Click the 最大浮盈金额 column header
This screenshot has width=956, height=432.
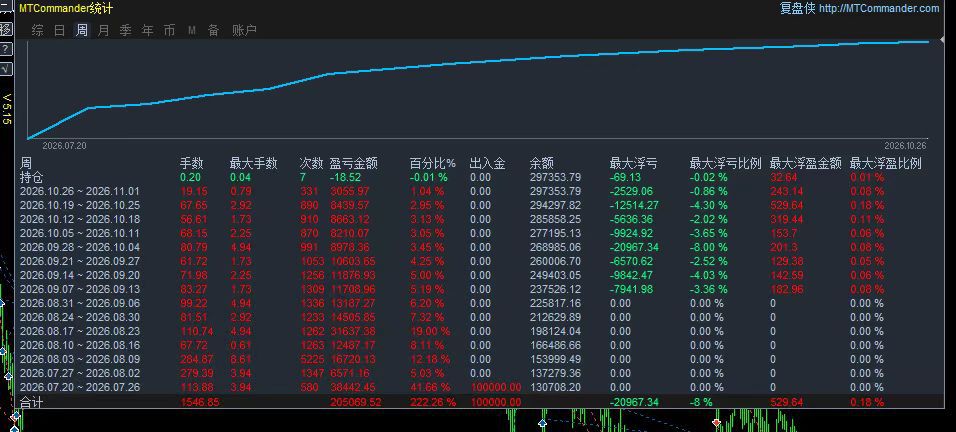pos(805,163)
